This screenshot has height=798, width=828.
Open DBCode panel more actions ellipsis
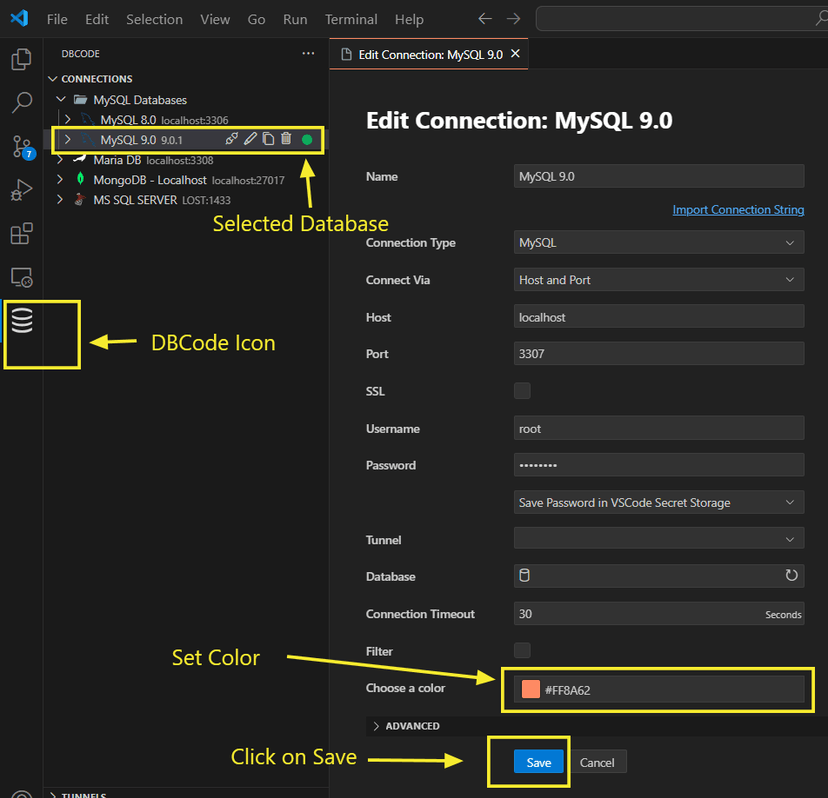[308, 53]
